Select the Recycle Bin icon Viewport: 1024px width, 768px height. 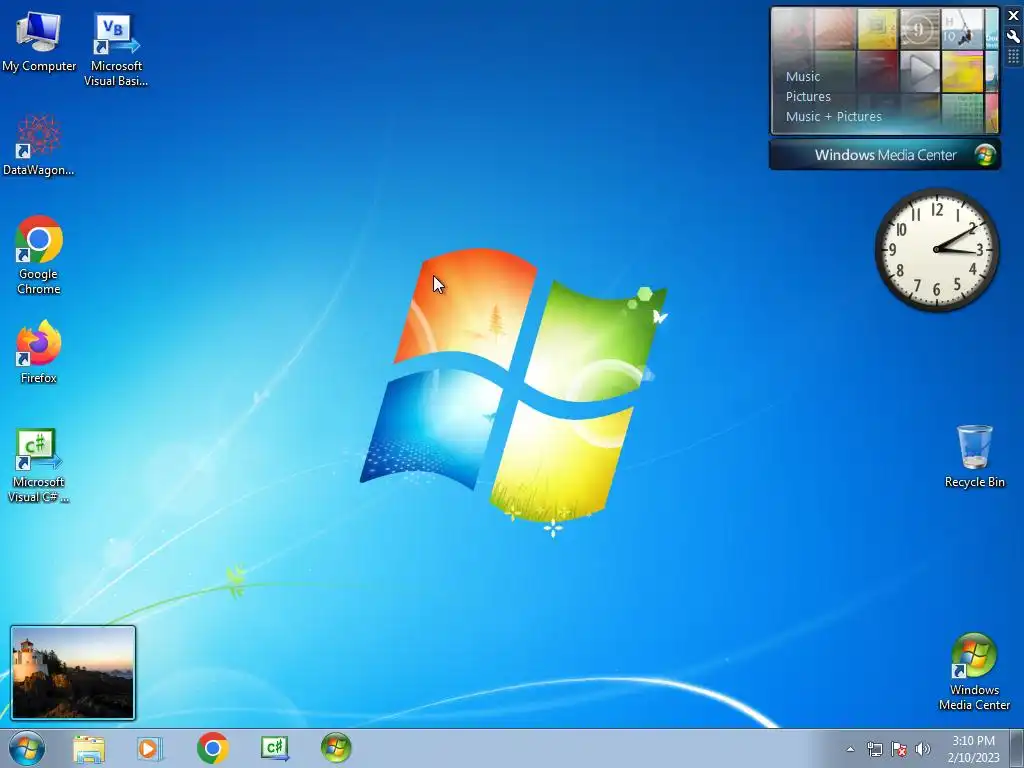click(974, 456)
